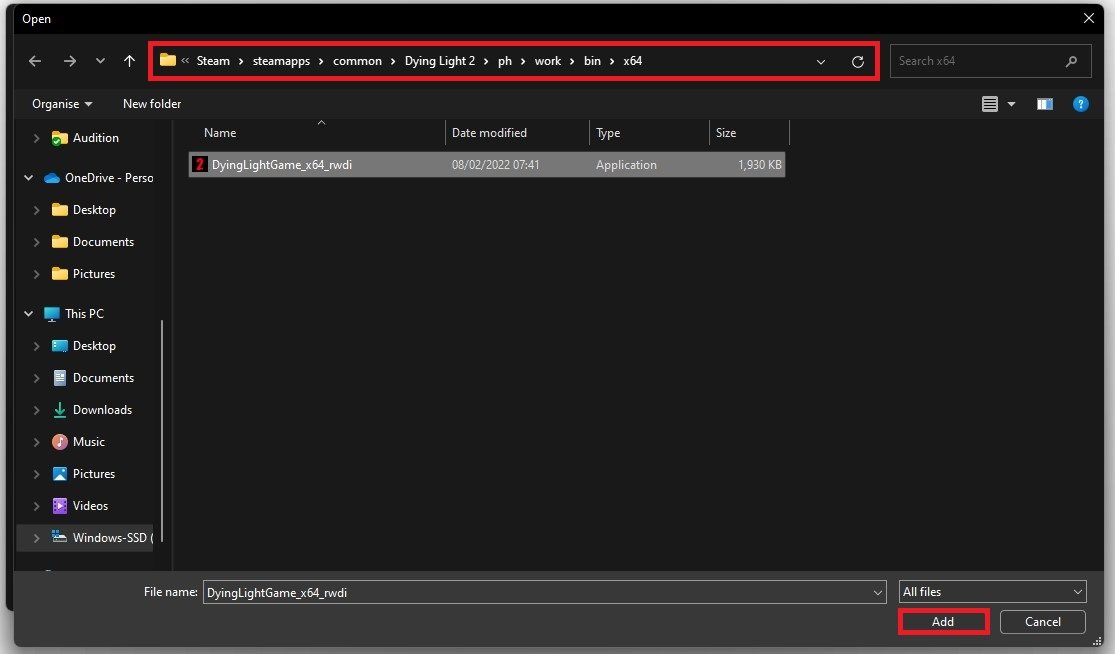This screenshot has width=1115, height=654.
Task: Open recent locations chevron next to forward arrow
Action: point(100,61)
